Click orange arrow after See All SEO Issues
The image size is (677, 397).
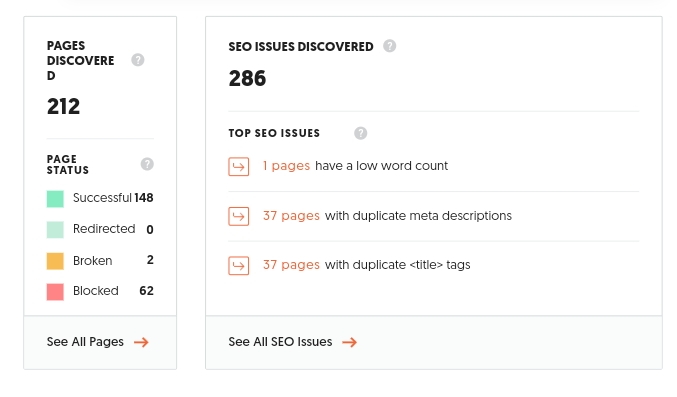[x=350, y=343]
